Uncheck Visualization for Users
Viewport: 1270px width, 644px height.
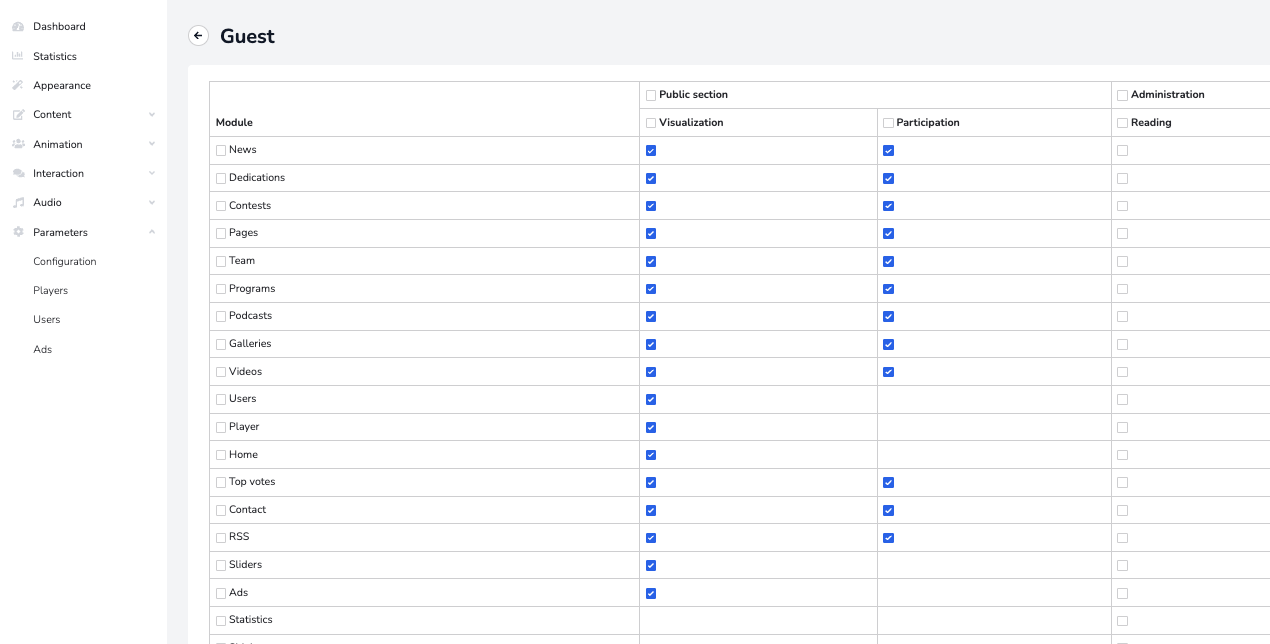(651, 400)
